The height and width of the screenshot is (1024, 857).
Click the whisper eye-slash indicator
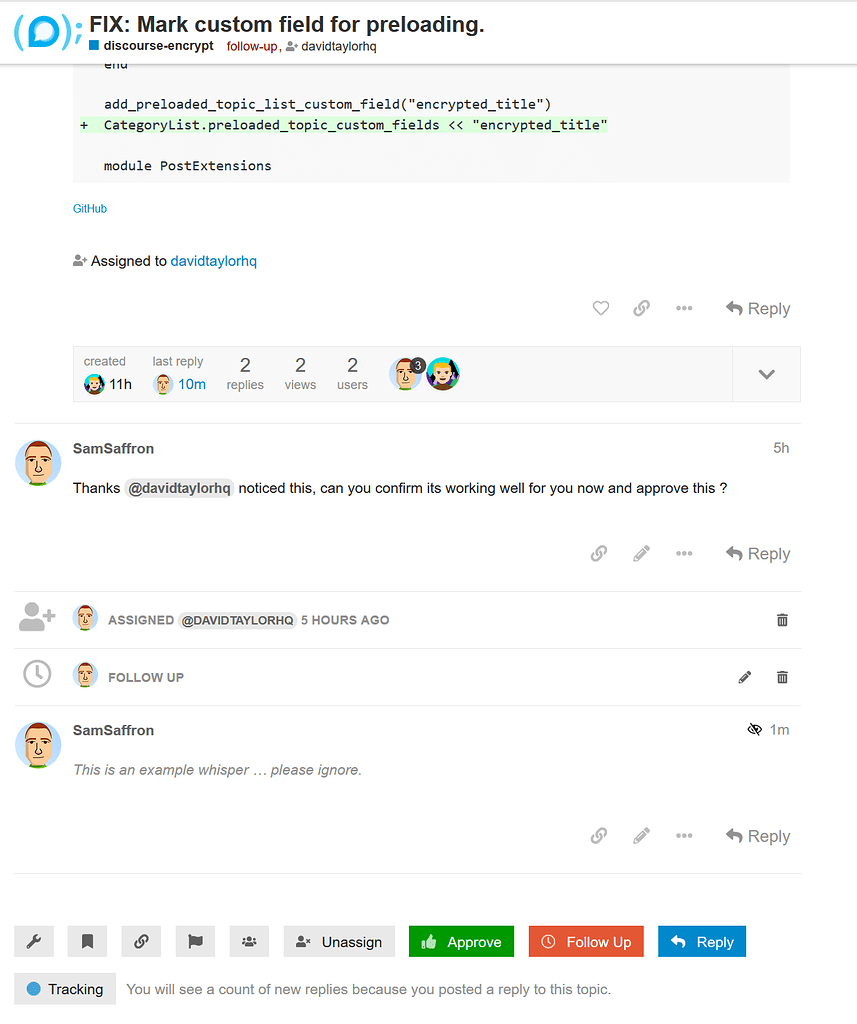755,730
